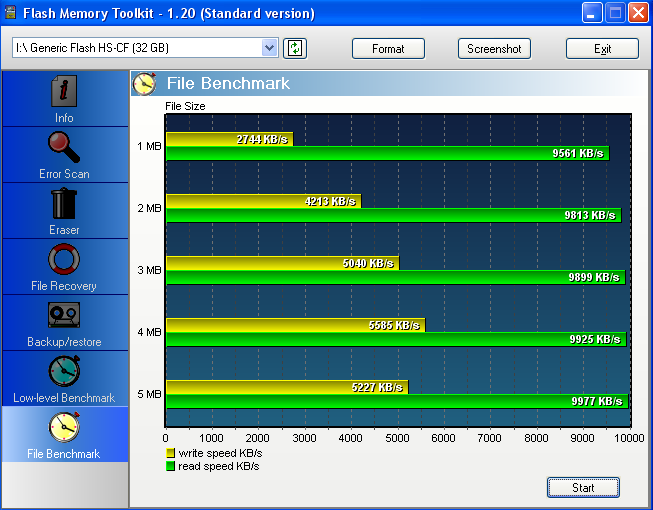Viewport: 653px width, 510px height.
Task: Click the 9813 KB/s read bar
Action: 394,215
